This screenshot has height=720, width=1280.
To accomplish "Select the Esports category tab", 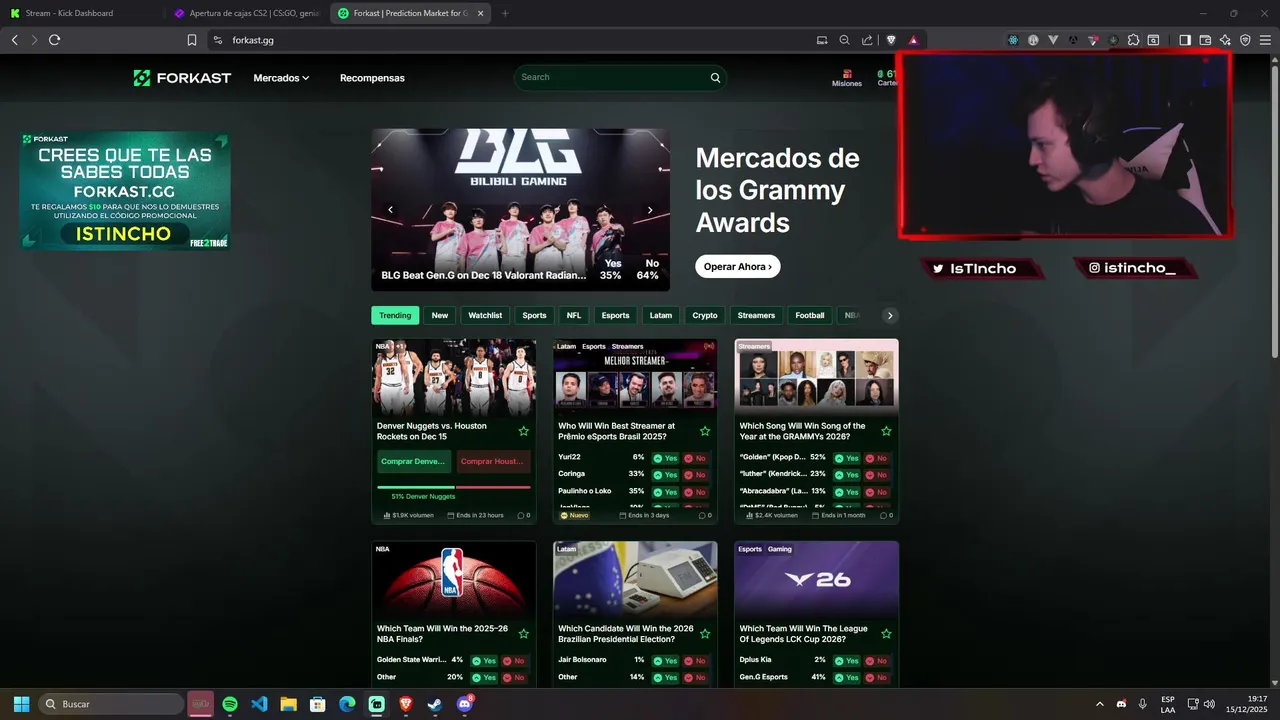I will coord(615,315).
